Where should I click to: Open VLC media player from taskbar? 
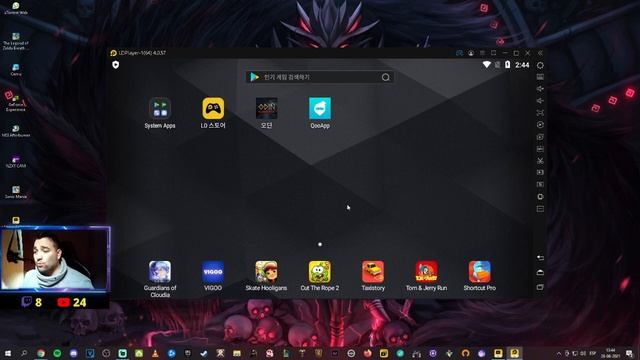click(x=155, y=353)
